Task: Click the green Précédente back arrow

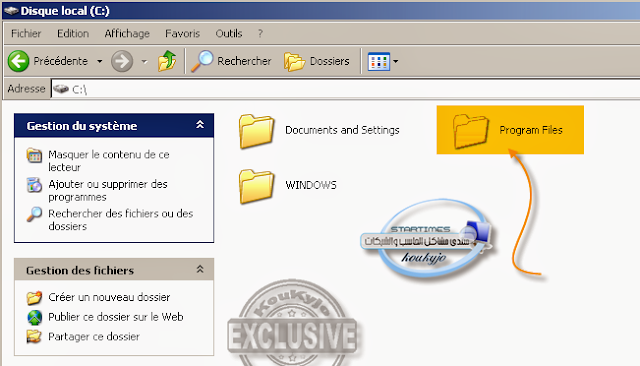Action: pyautogui.click(x=18, y=61)
